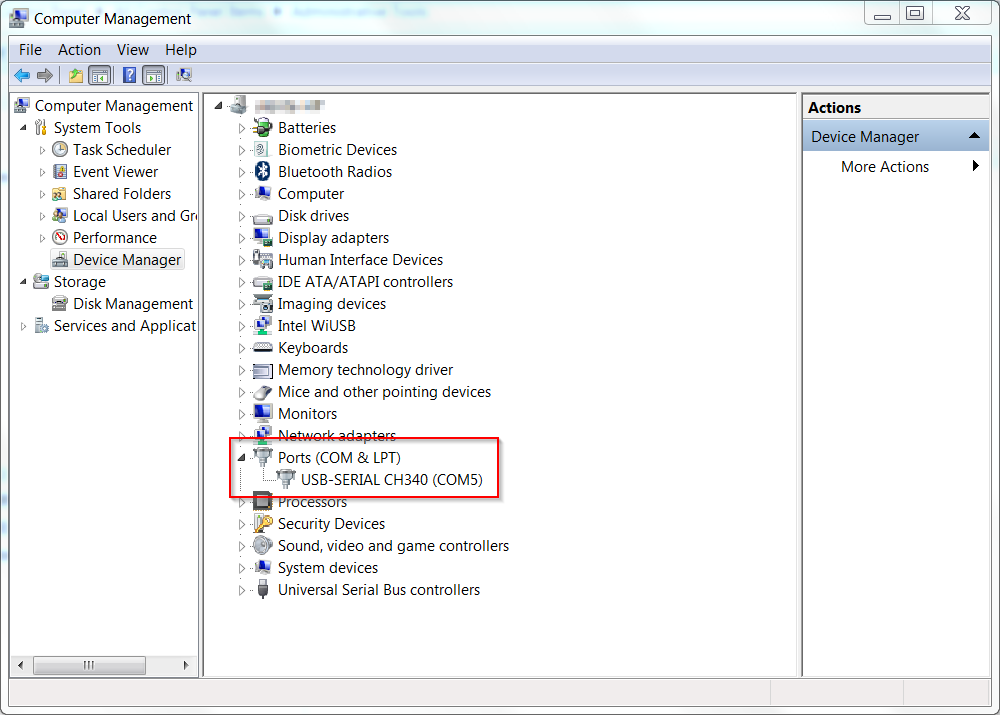Screen dimensions: 1000x715
Task: Click the Back arrow toolbar button
Action: (22, 75)
